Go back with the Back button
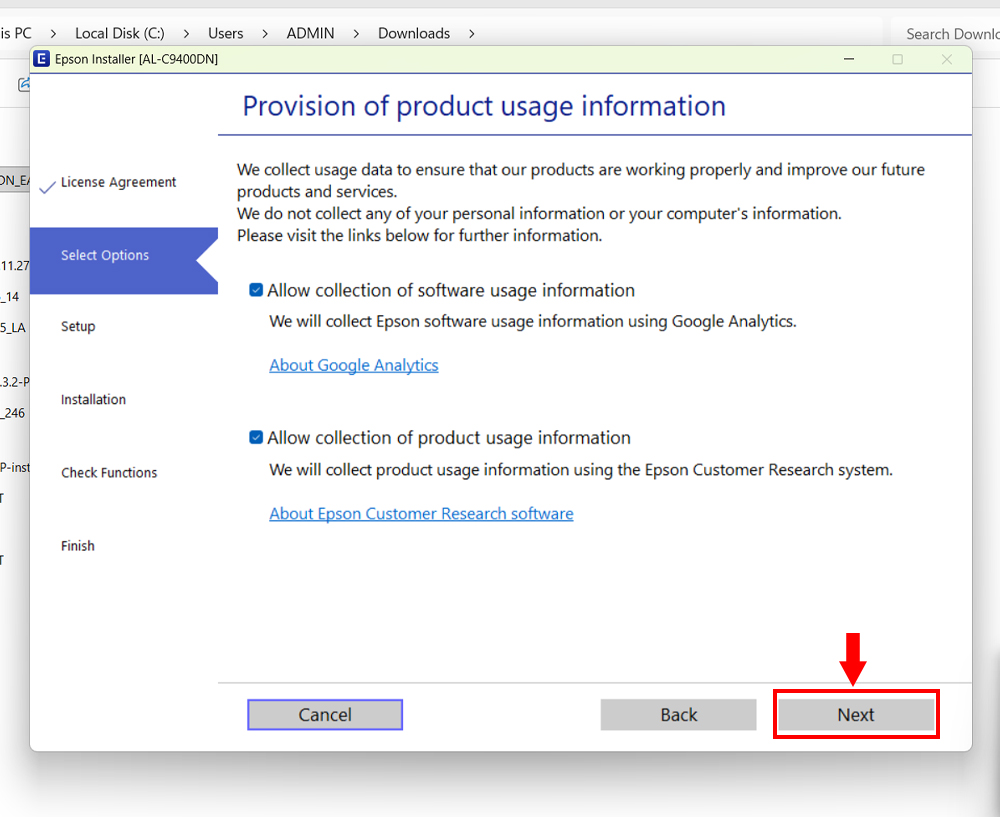 point(679,714)
